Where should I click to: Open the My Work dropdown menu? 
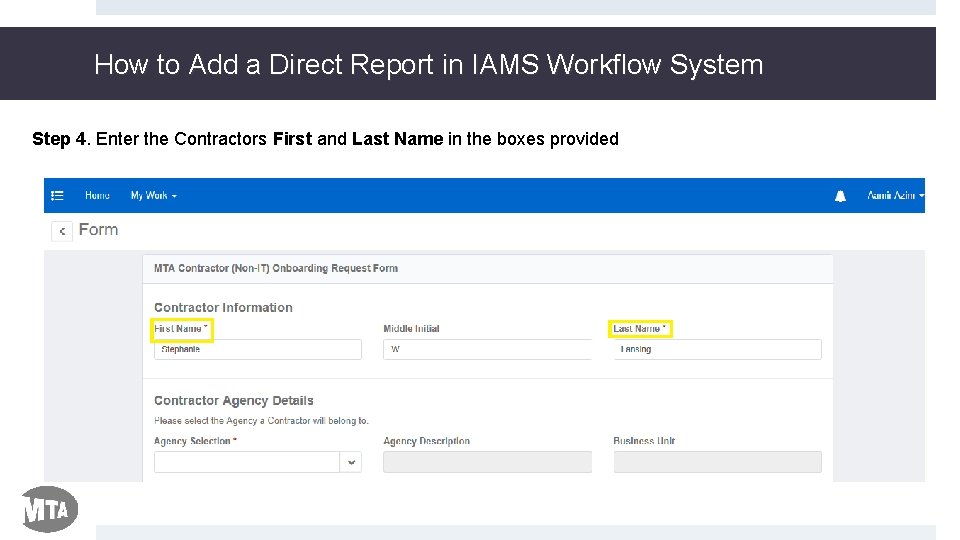coord(153,195)
